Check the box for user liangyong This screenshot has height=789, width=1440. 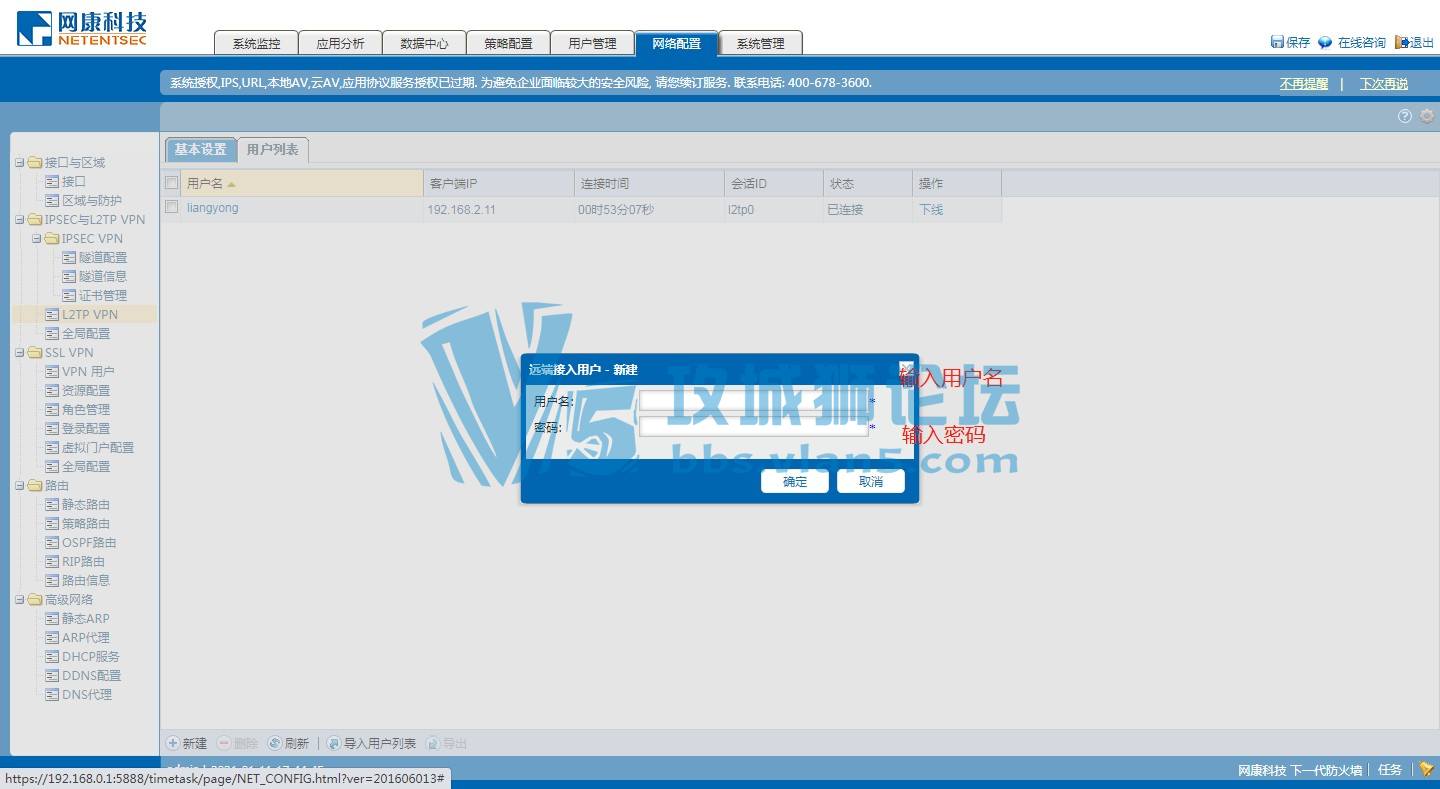(172, 207)
